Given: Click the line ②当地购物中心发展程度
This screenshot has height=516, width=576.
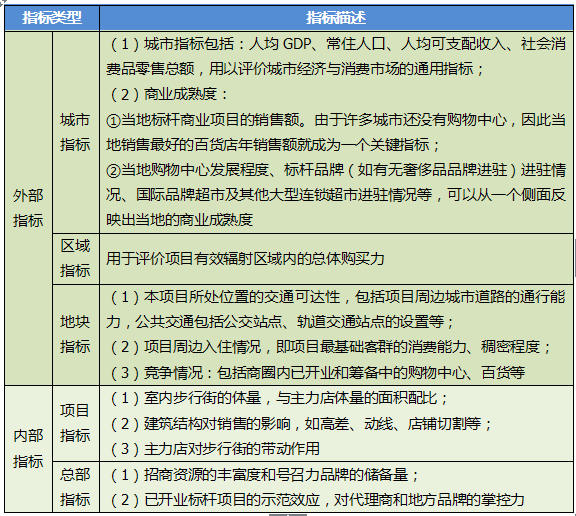Looking at the screenshot, I should tap(336, 170).
